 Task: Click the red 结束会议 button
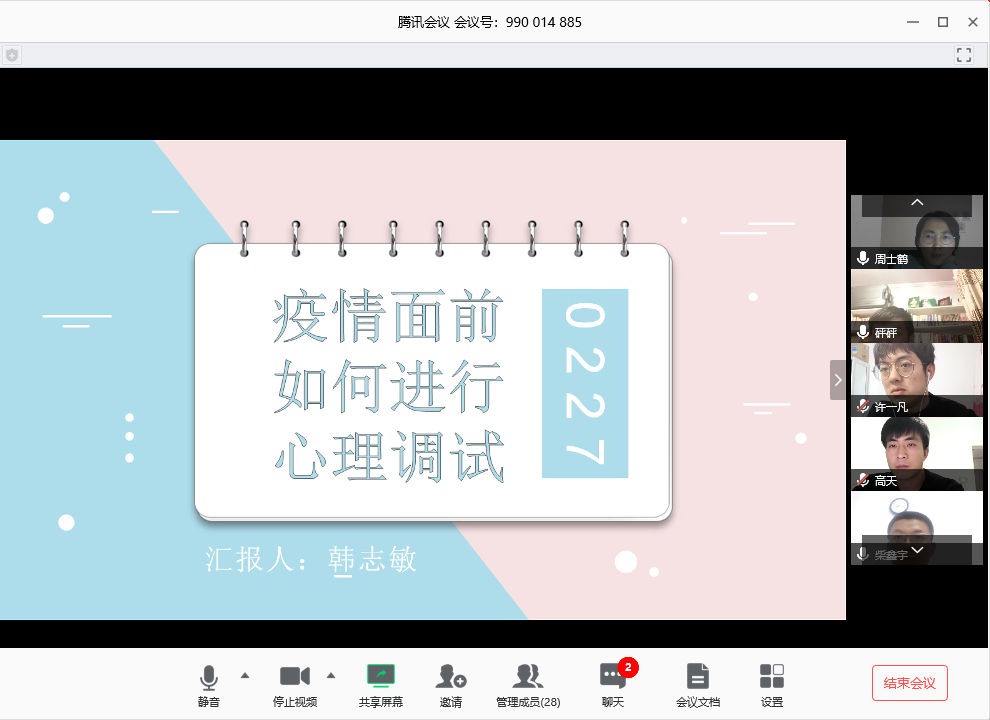(x=909, y=683)
